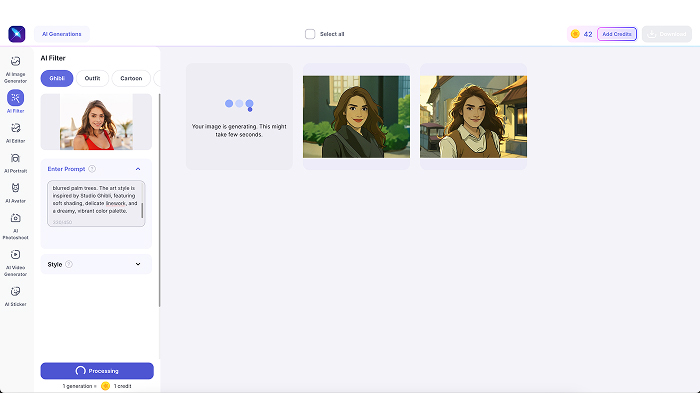Switch to the Outfit filter tab

(92, 78)
